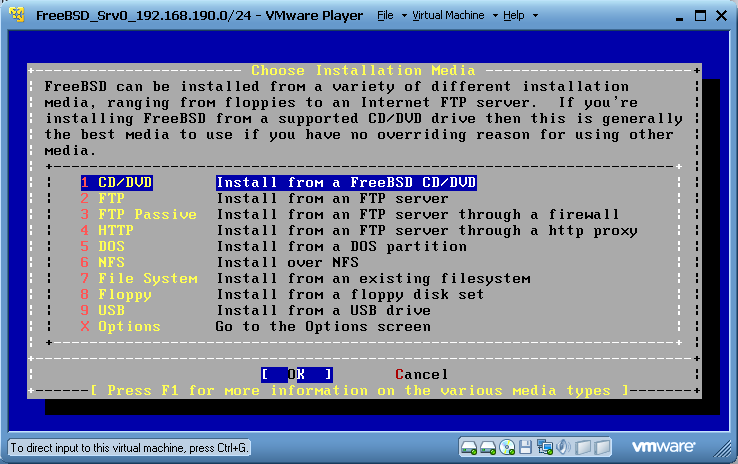This screenshot has width=738, height=464.
Task: Select the 6 NFS install option
Action: tap(219, 263)
